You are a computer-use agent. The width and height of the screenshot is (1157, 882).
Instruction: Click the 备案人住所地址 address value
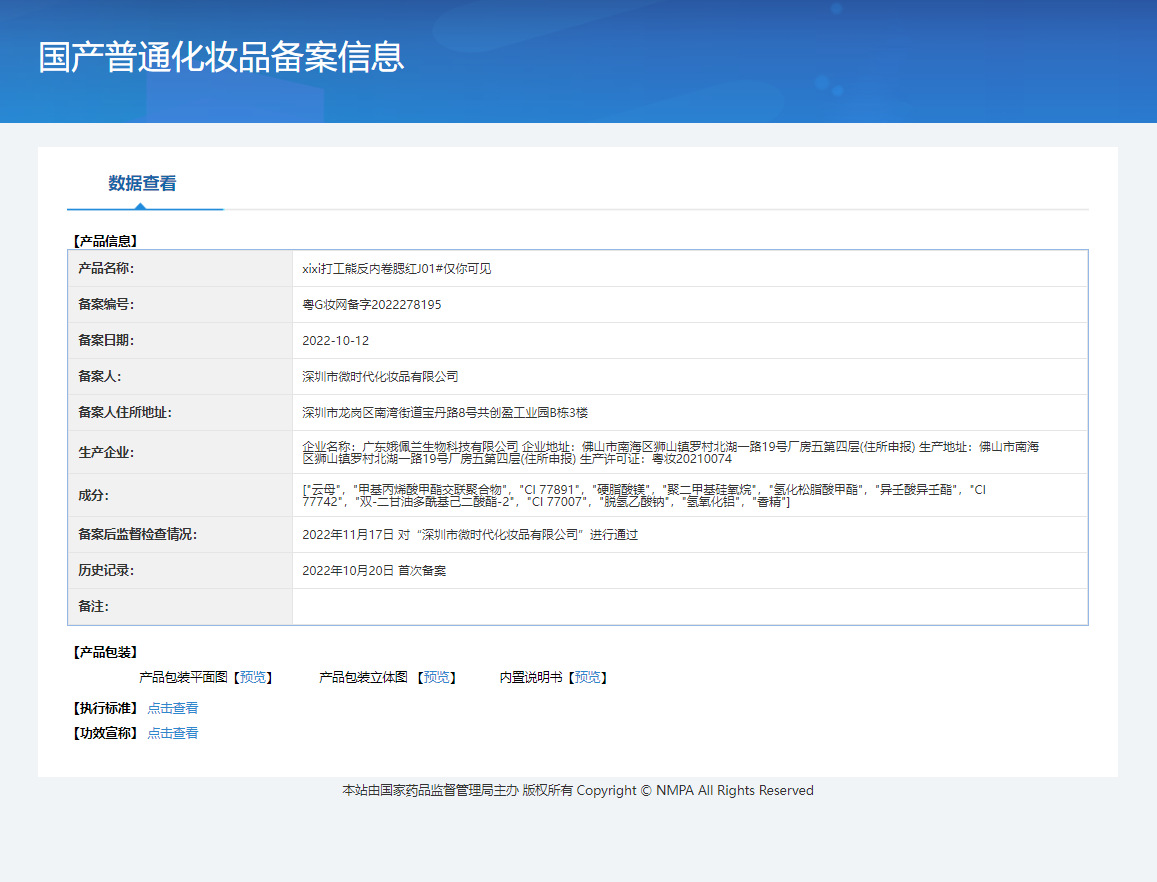445,413
